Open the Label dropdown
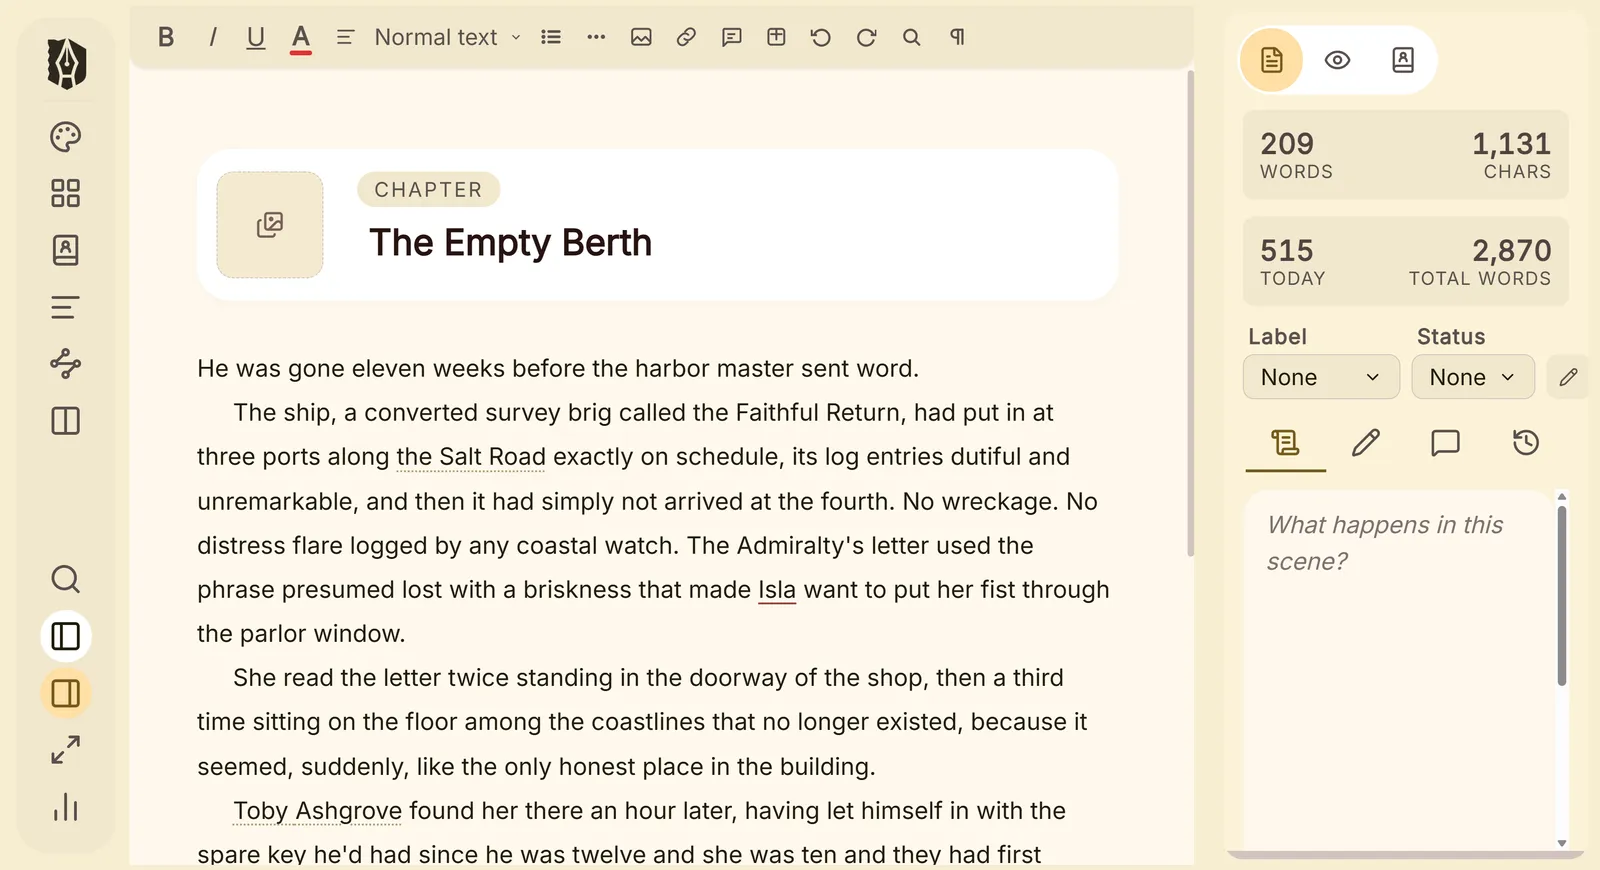Viewport: 1600px width, 870px height. point(1321,377)
